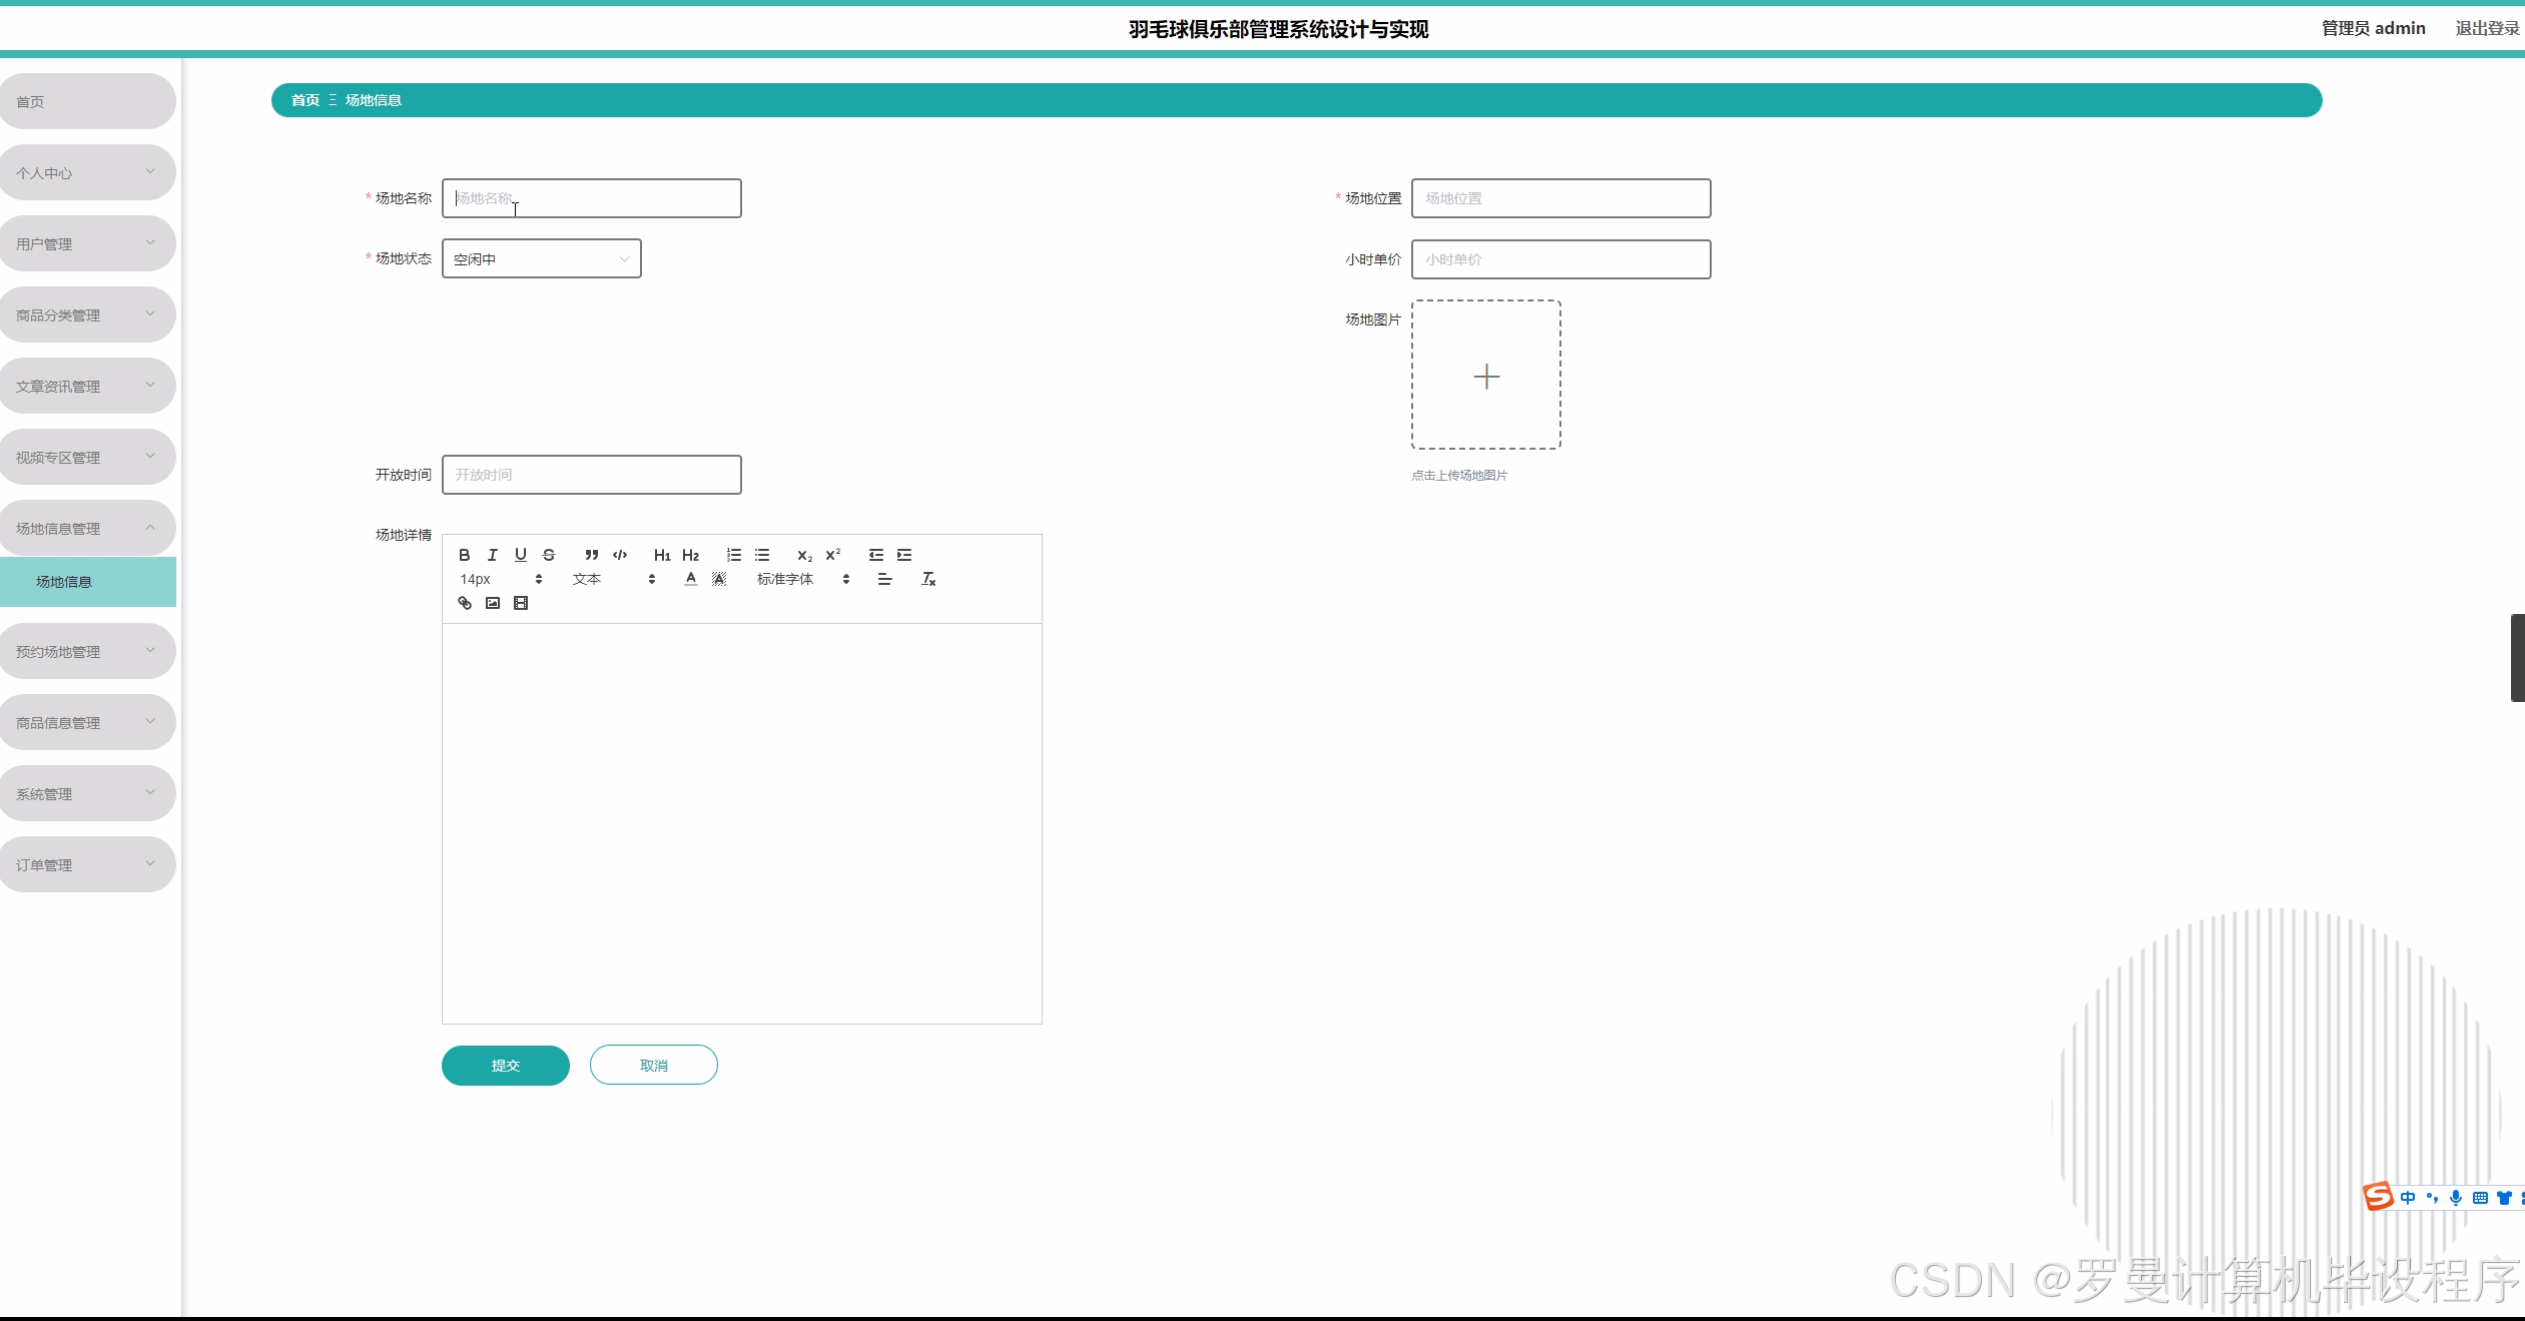Screen dimensions: 2525x1321
Task: Expand the 预约场地管理 sidebar menu
Action: 87,652
